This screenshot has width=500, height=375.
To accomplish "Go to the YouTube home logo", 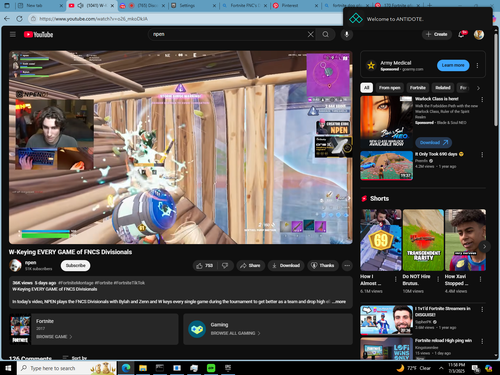I will point(38,34).
